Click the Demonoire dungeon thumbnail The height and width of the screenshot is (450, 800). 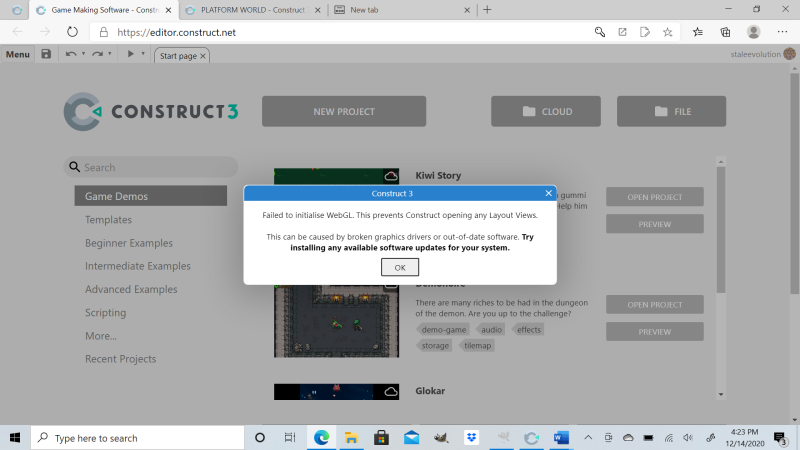tap(336, 321)
